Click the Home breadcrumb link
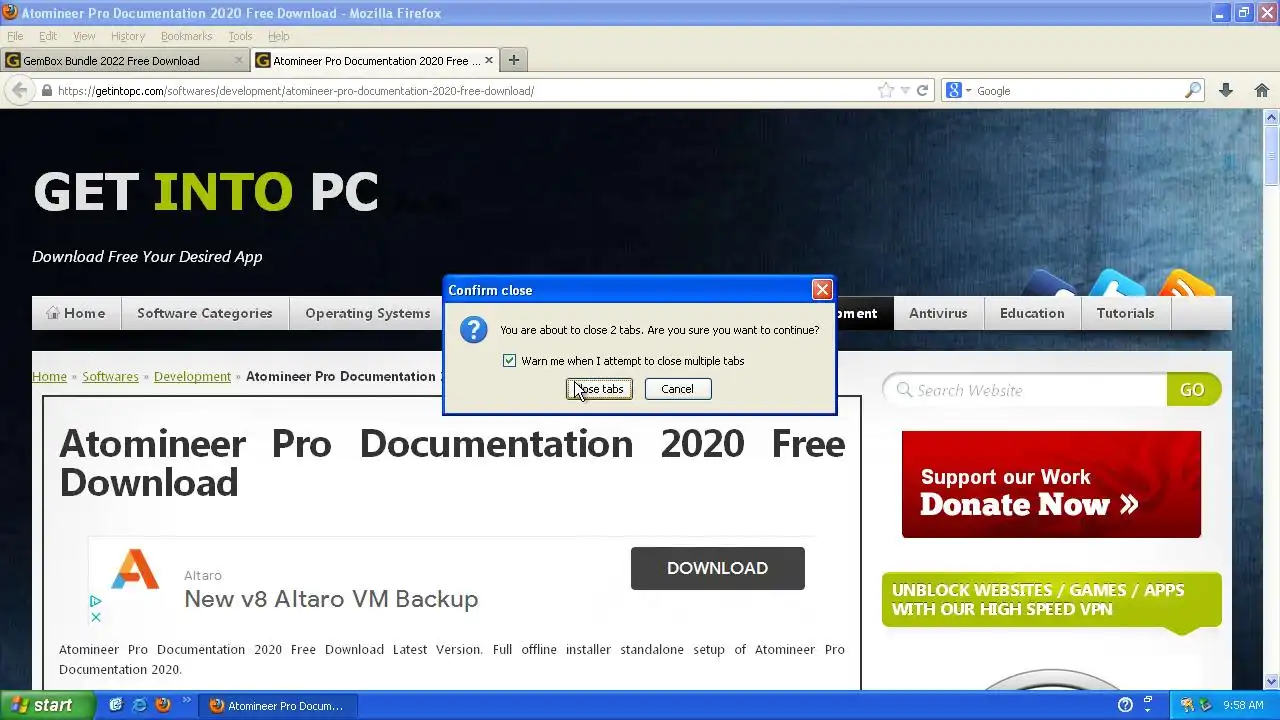Viewport: 1280px width, 720px height. point(49,376)
